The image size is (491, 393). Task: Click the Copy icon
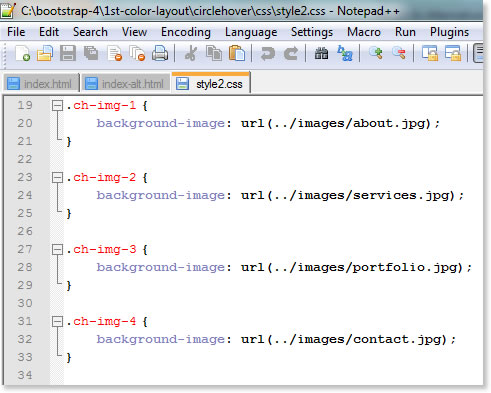click(214, 53)
